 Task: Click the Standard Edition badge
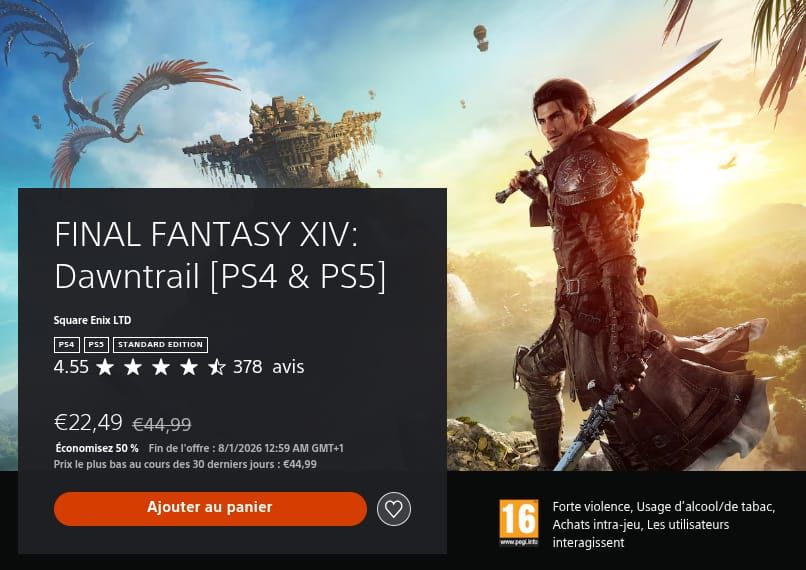coord(160,345)
